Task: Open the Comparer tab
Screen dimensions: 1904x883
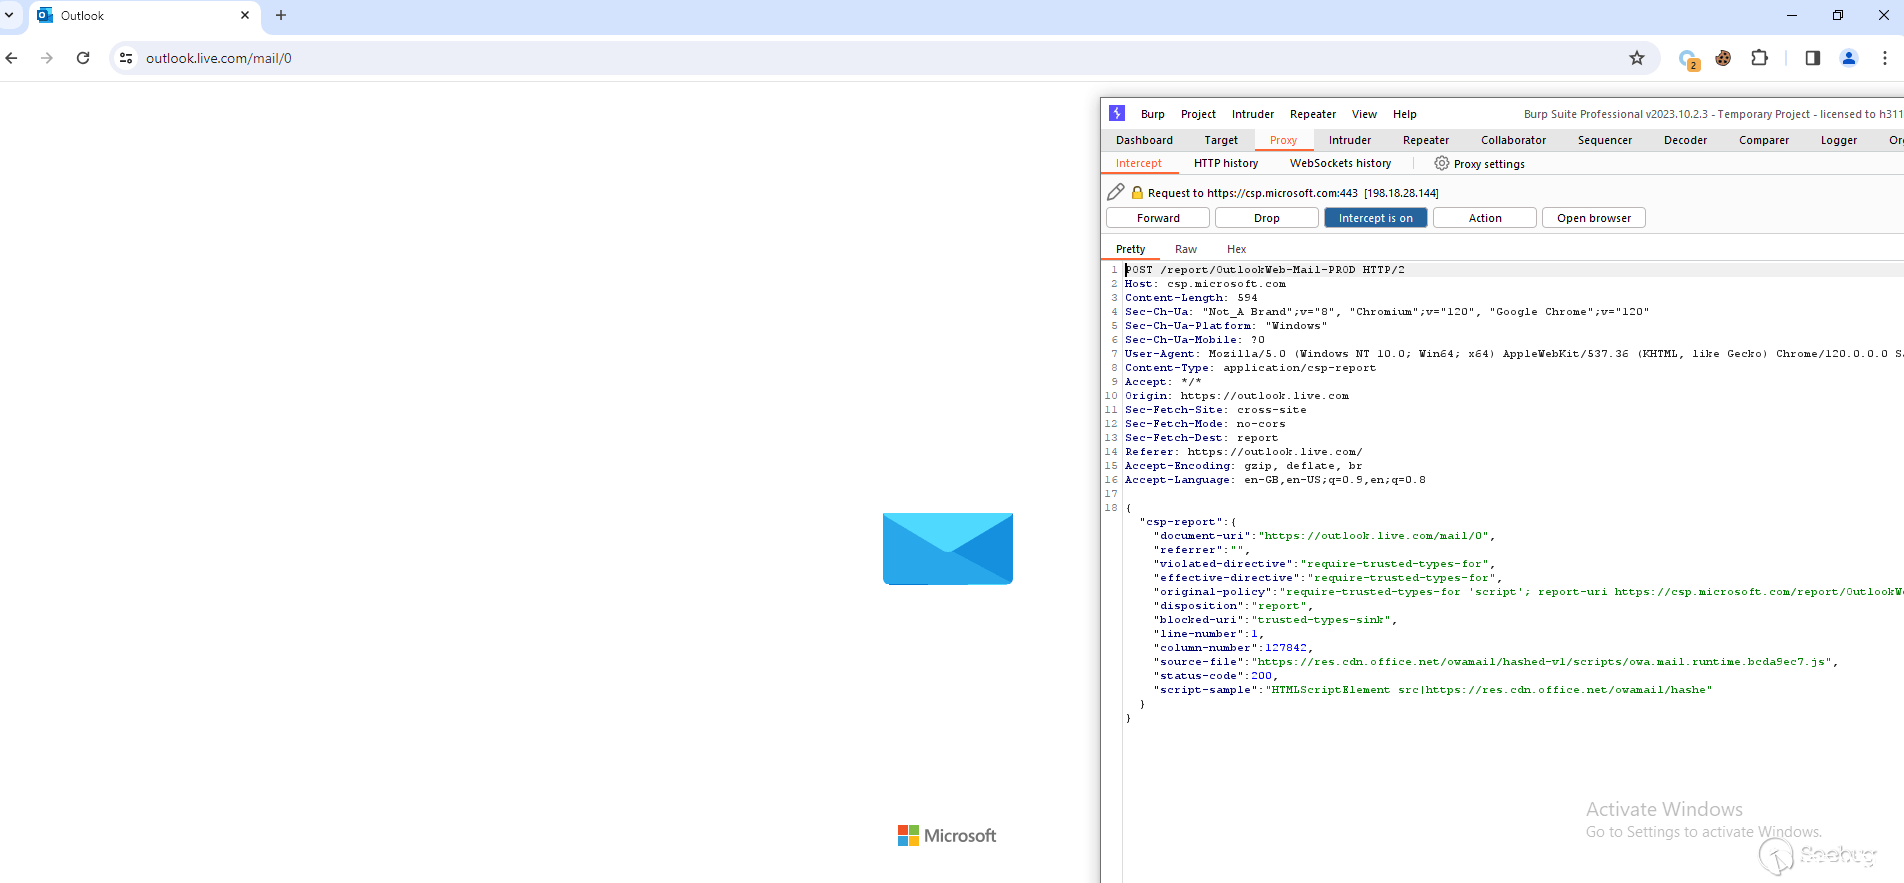Action: click(1764, 140)
